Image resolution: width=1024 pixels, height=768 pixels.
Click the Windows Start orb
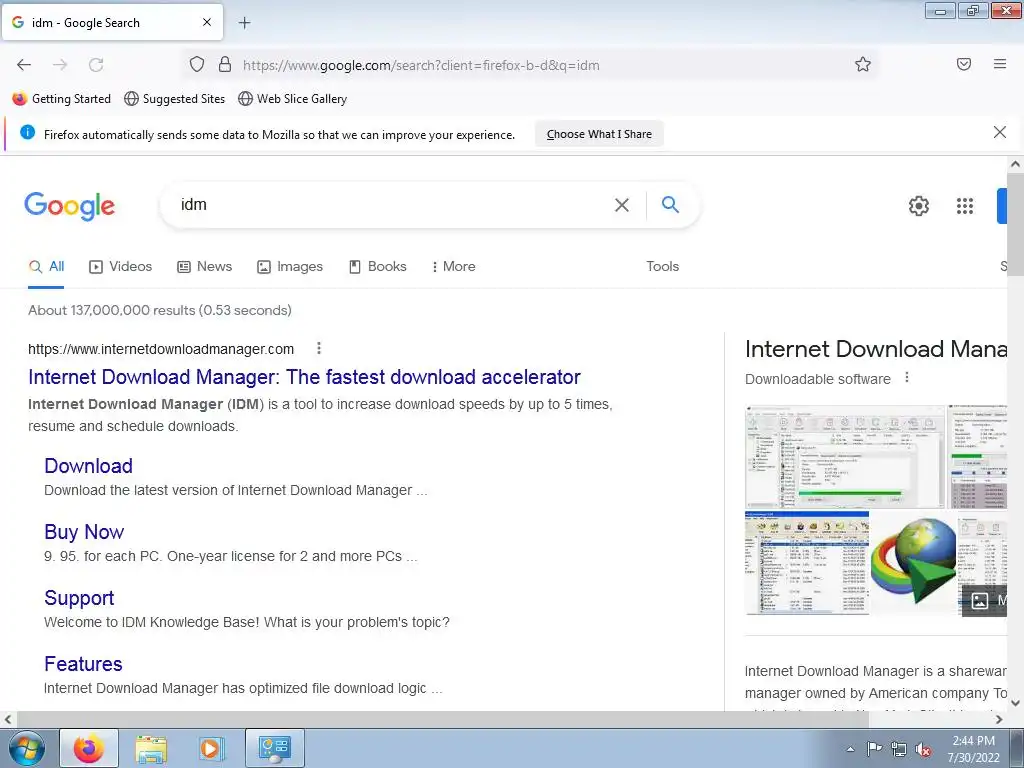pos(26,748)
